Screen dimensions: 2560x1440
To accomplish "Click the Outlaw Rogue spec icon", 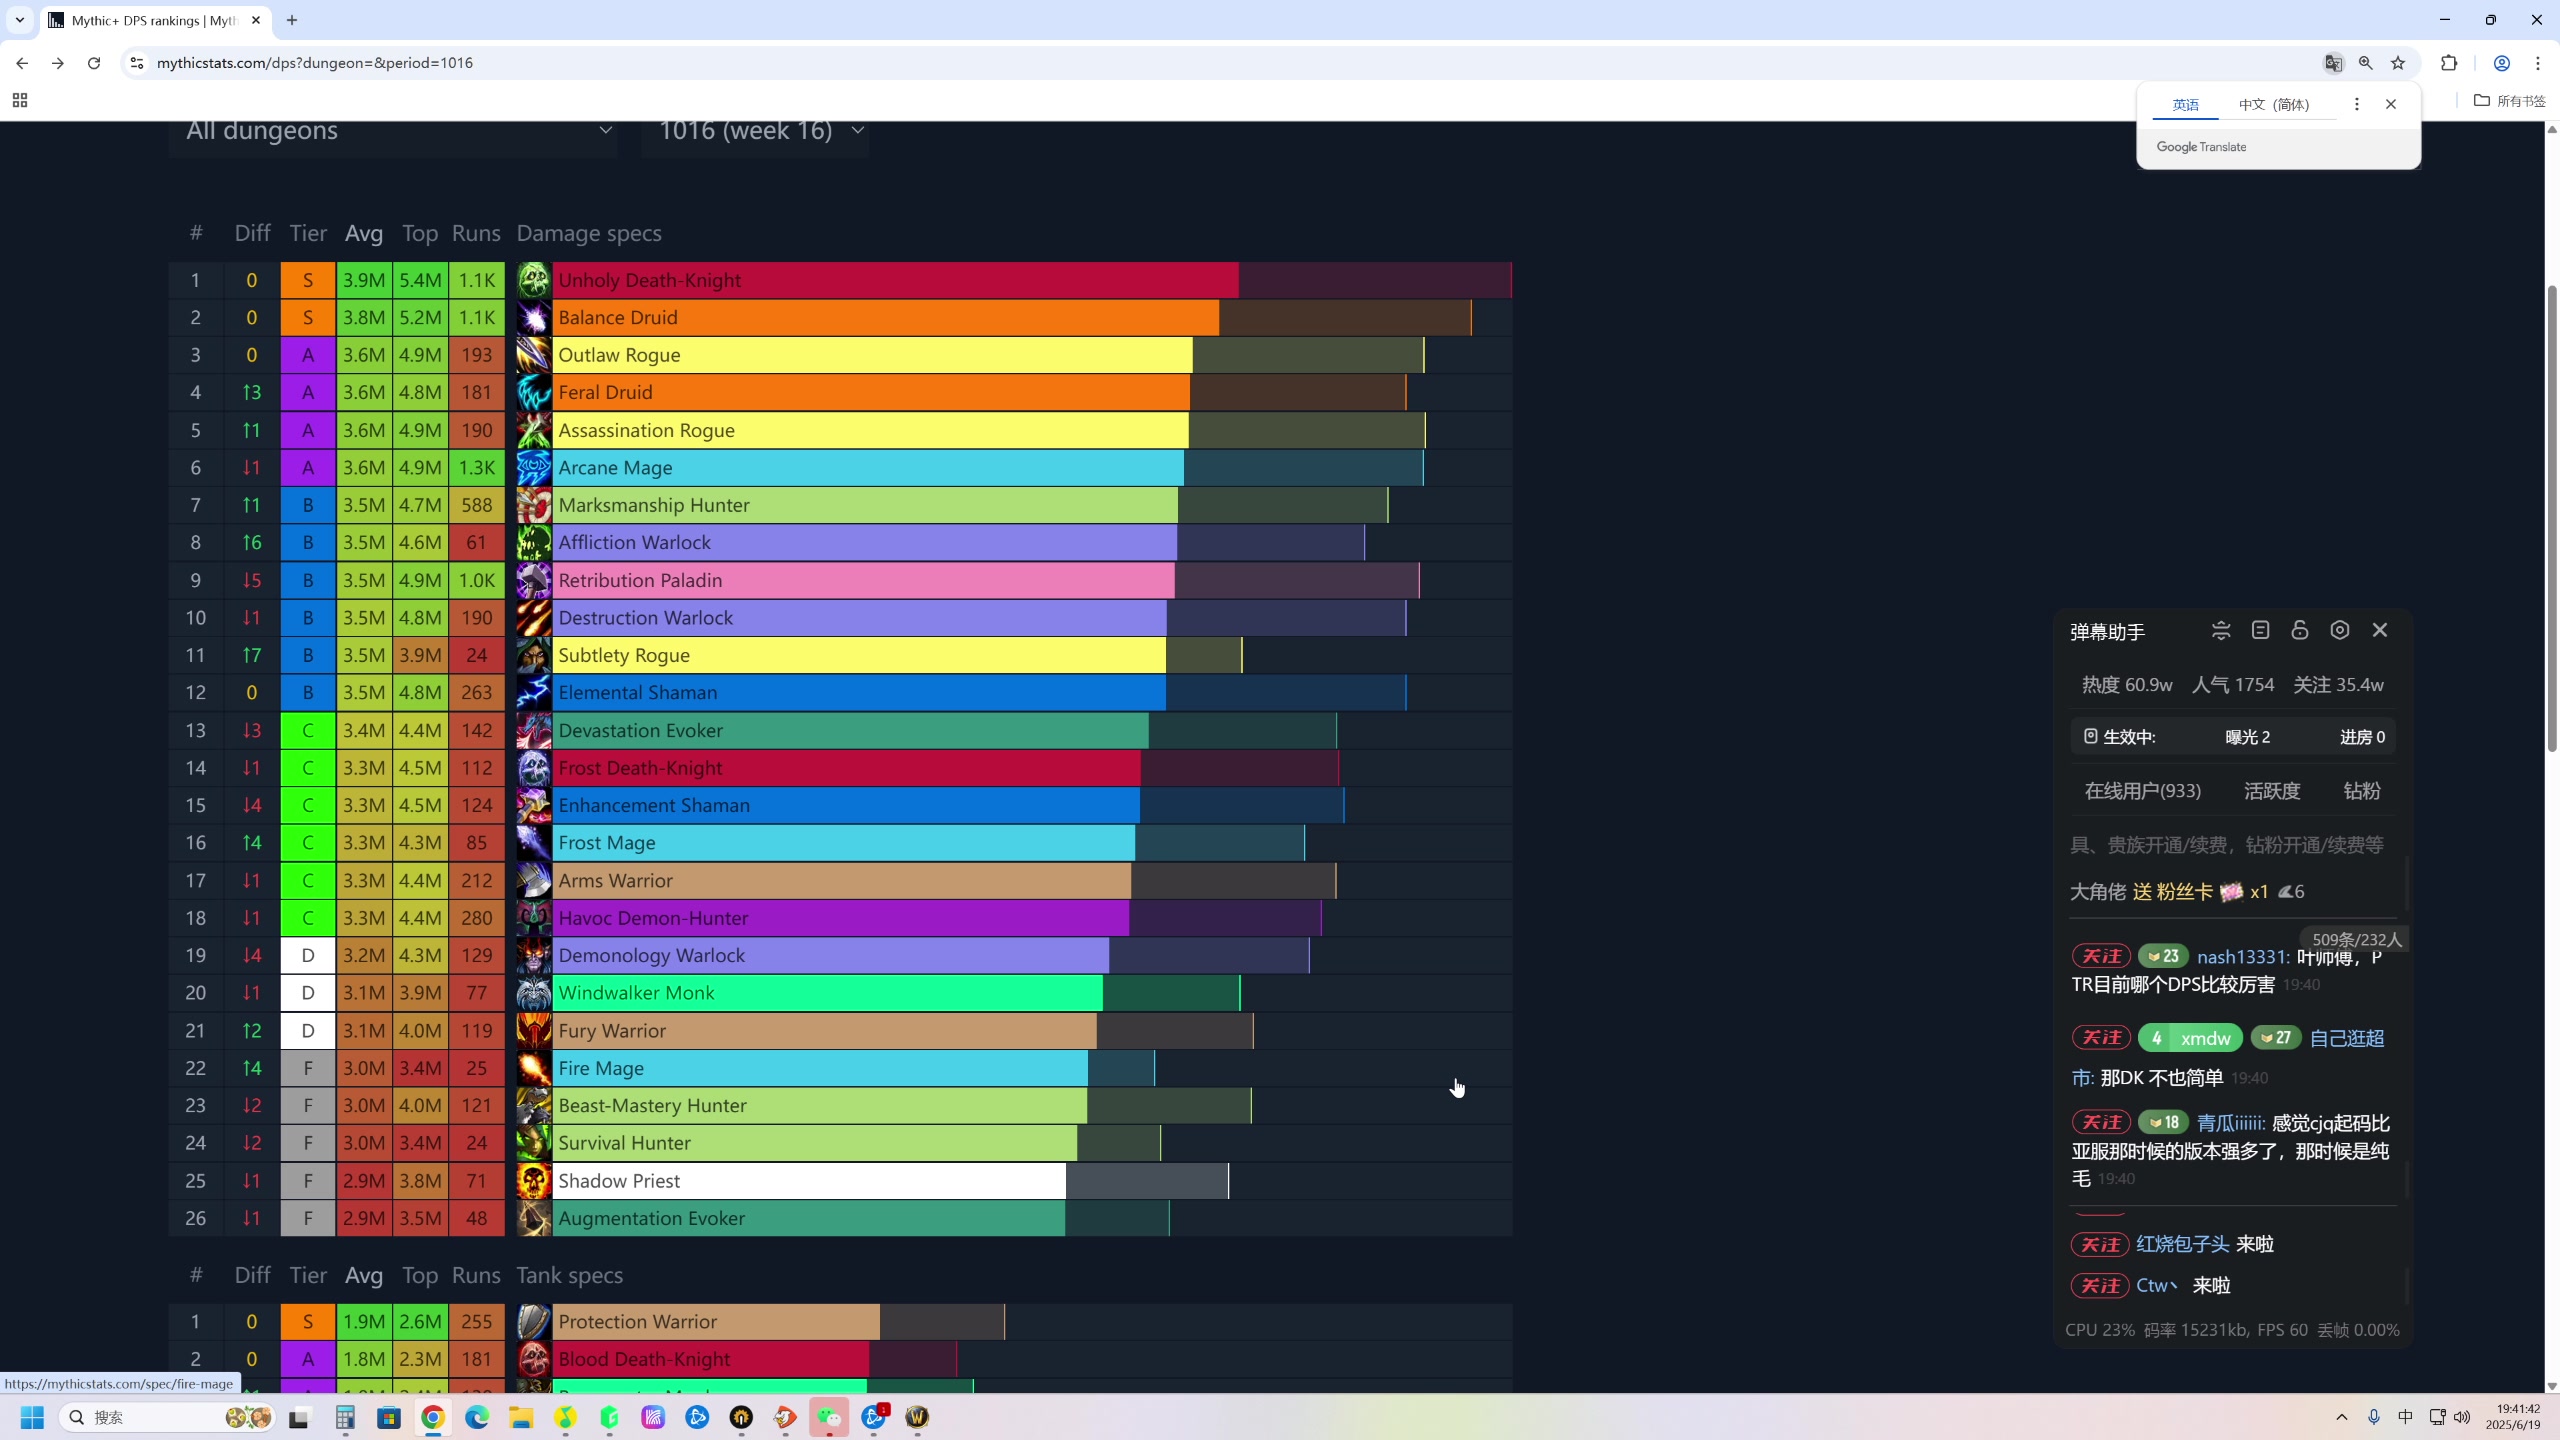I will (534, 355).
